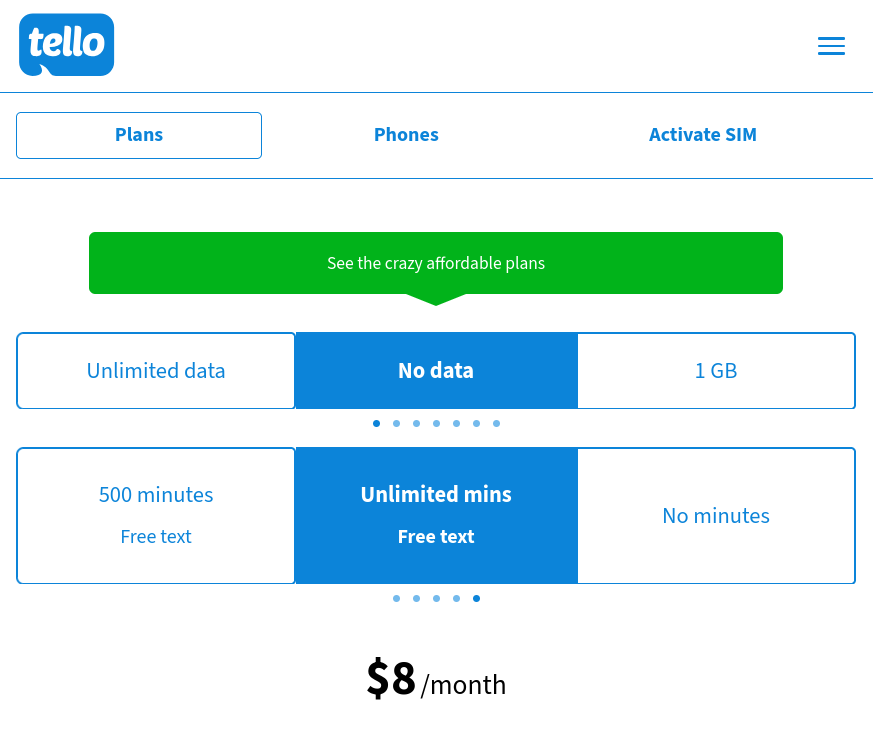The width and height of the screenshot is (873, 732).
Task: Switch to the Plans tab
Action: [x=139, y=135]
